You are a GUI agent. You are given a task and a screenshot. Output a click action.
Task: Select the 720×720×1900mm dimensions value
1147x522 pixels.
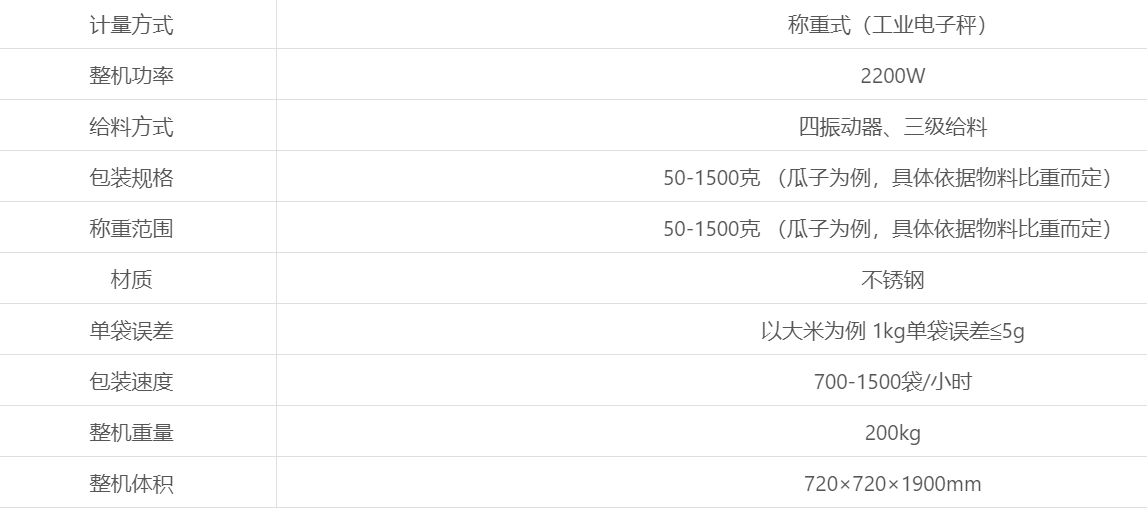tap(892, 483)
